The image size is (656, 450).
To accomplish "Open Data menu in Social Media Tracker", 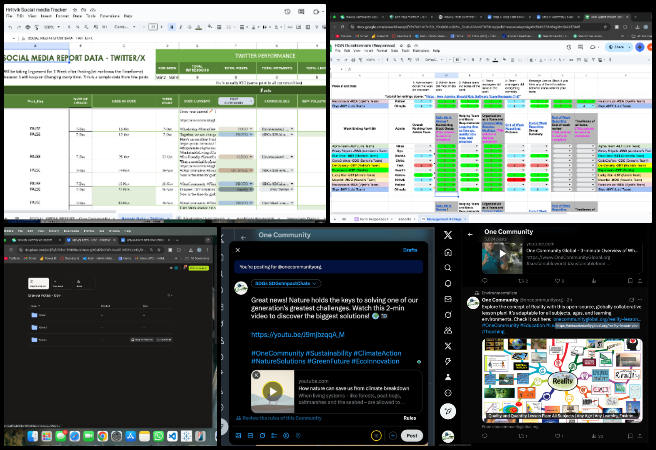I will [x=77, y=16].
